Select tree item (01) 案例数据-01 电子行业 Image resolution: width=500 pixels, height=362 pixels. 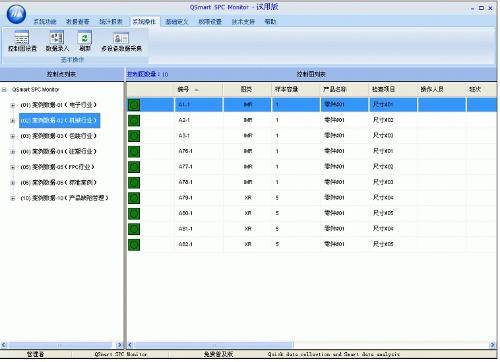(x=58, y=105)
